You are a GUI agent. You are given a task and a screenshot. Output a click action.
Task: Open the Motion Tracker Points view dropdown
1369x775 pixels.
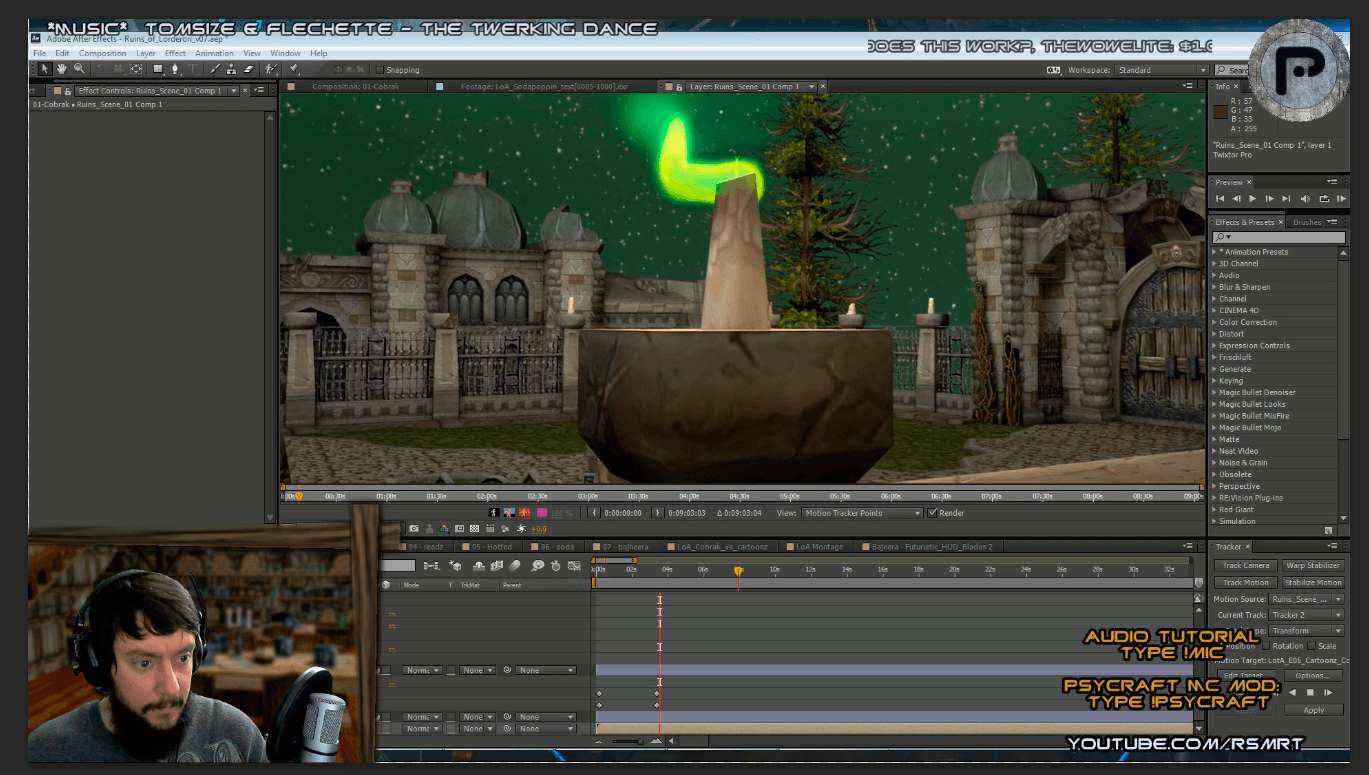tap(862, 513)
